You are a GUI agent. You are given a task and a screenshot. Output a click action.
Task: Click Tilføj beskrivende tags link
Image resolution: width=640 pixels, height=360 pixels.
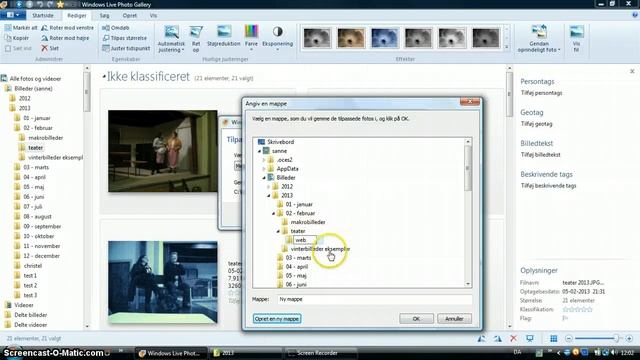pyautogui.click(x=548, y=186)
